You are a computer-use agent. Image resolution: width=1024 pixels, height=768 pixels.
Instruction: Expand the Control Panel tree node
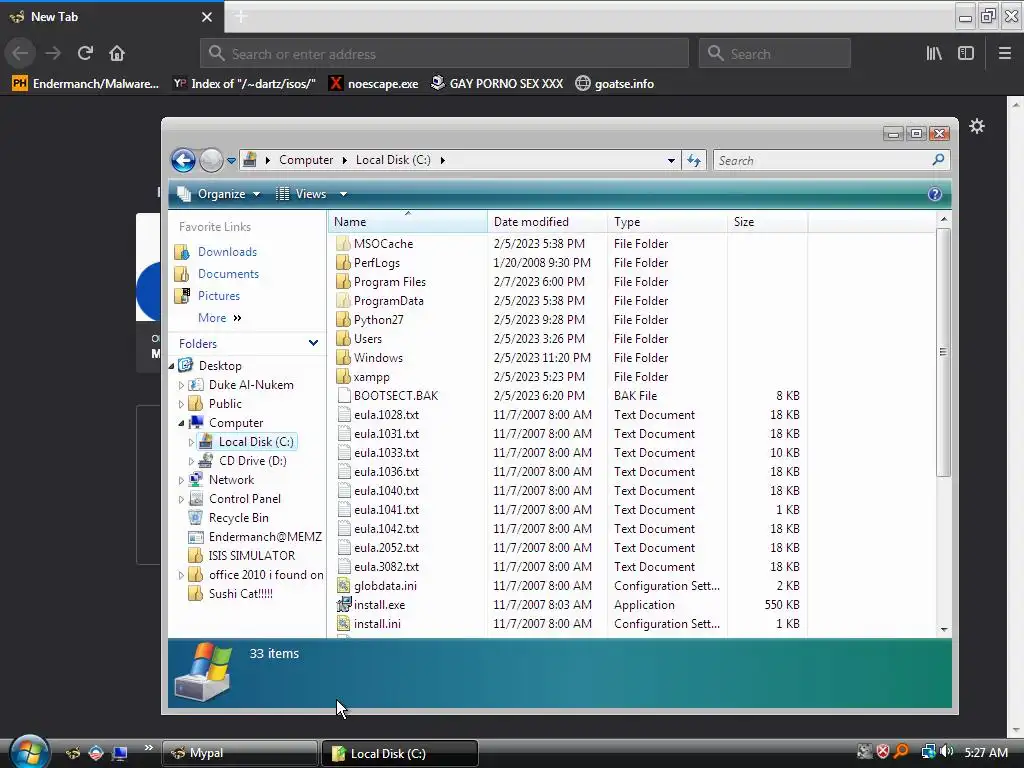(x=182, y=499)
